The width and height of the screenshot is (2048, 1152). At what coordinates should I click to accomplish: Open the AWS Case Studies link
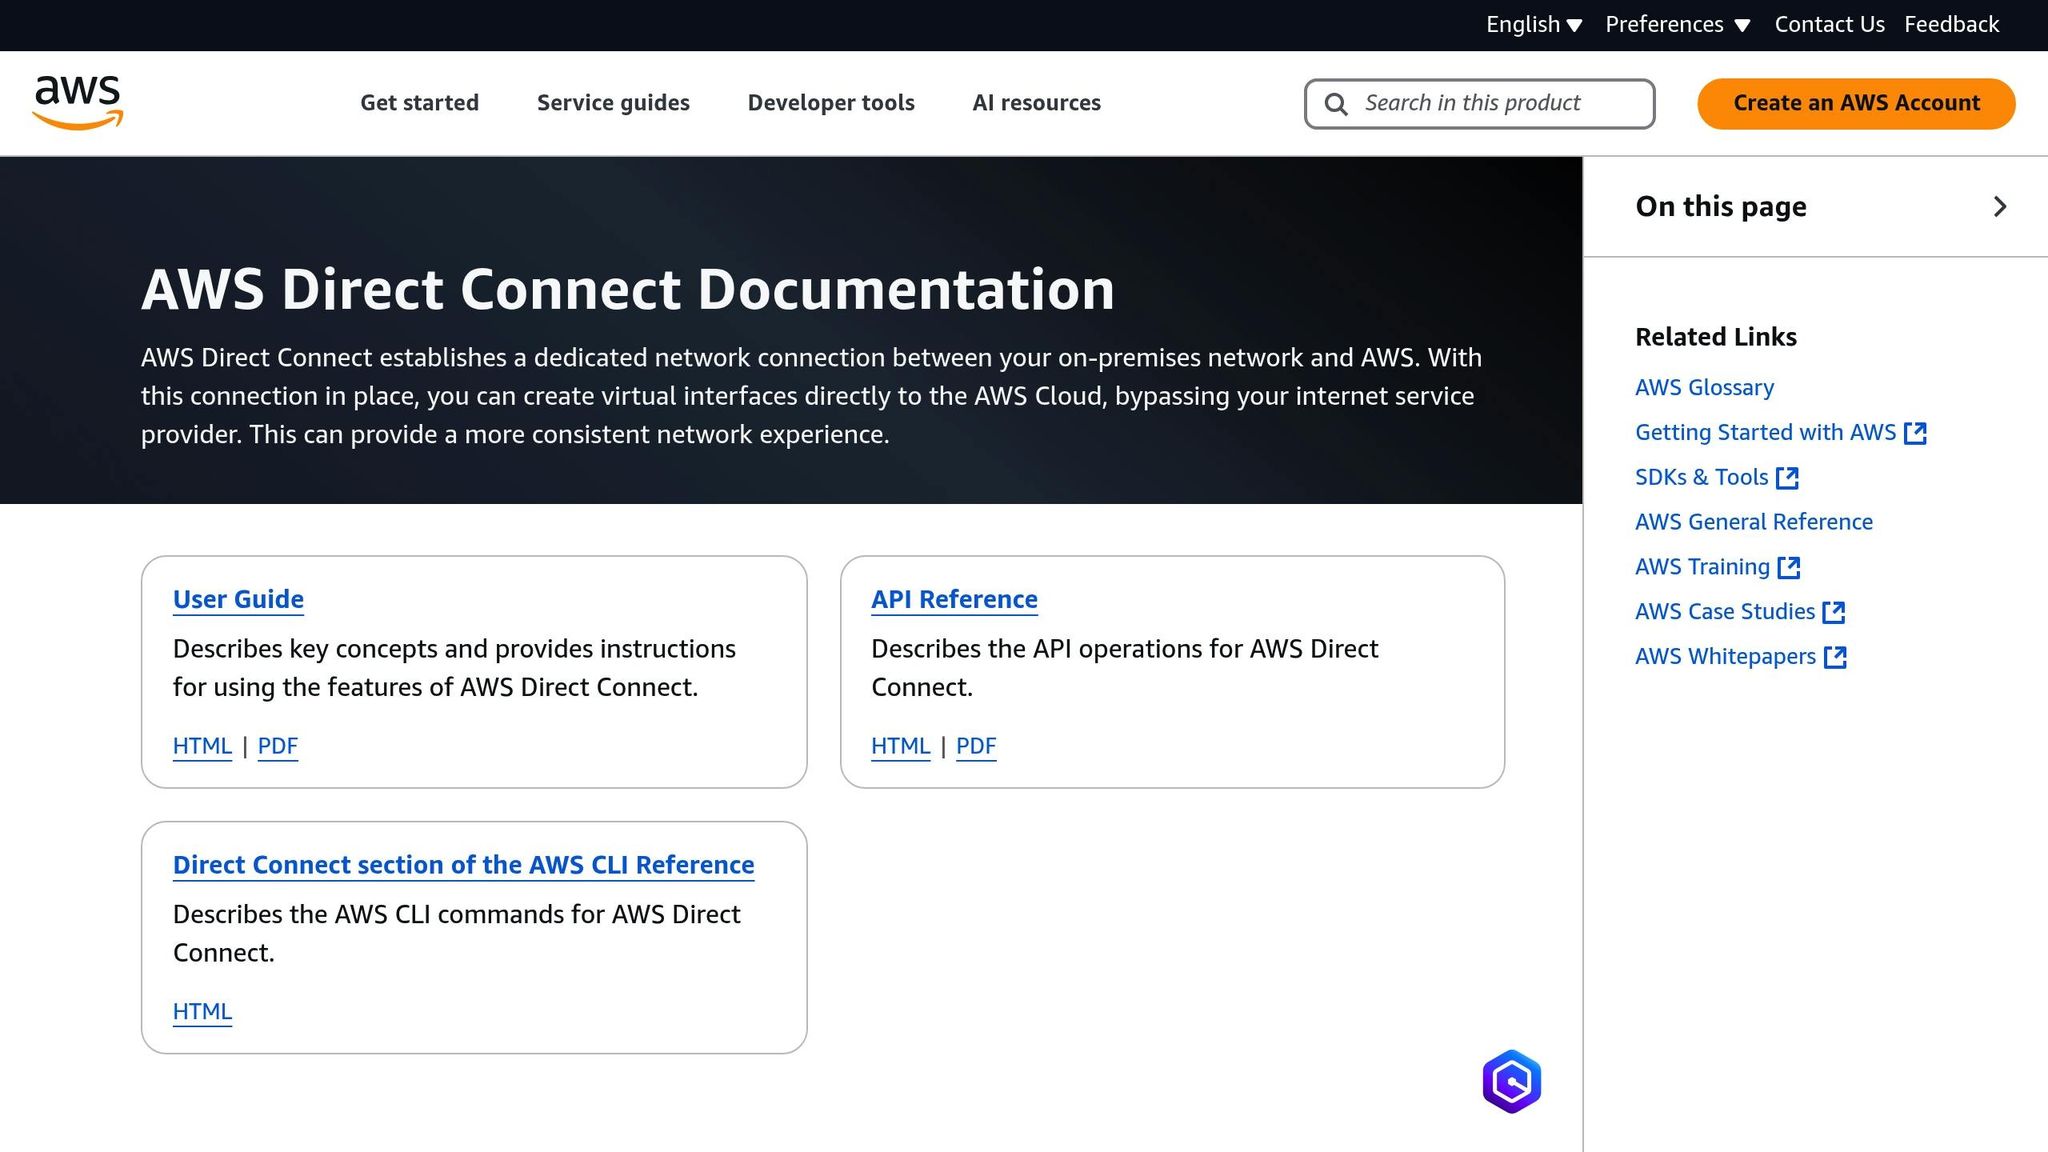[x=1724, y=612]
